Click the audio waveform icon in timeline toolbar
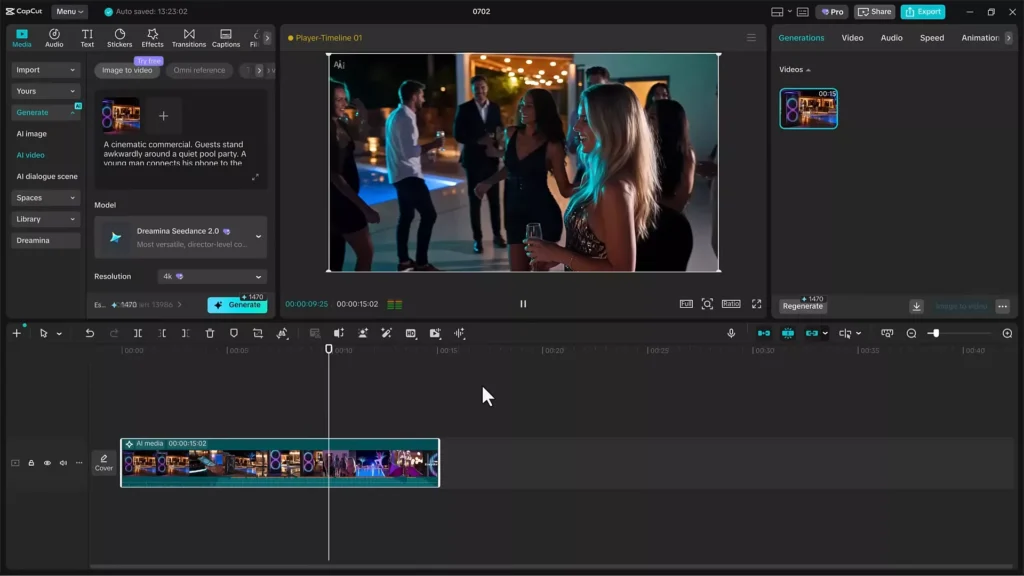This screenshot has height=576, width=1024. click(459, 333)
